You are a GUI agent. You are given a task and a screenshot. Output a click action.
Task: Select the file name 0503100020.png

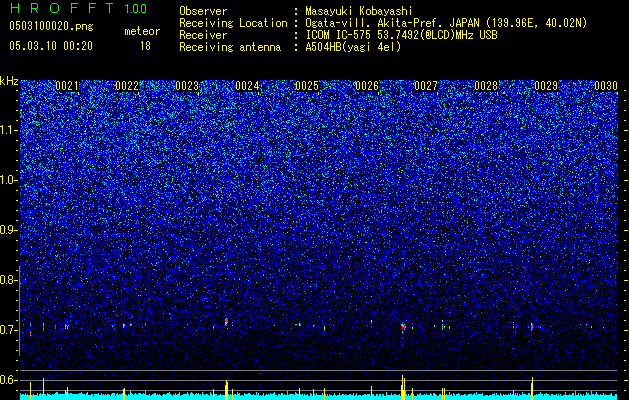51,27
